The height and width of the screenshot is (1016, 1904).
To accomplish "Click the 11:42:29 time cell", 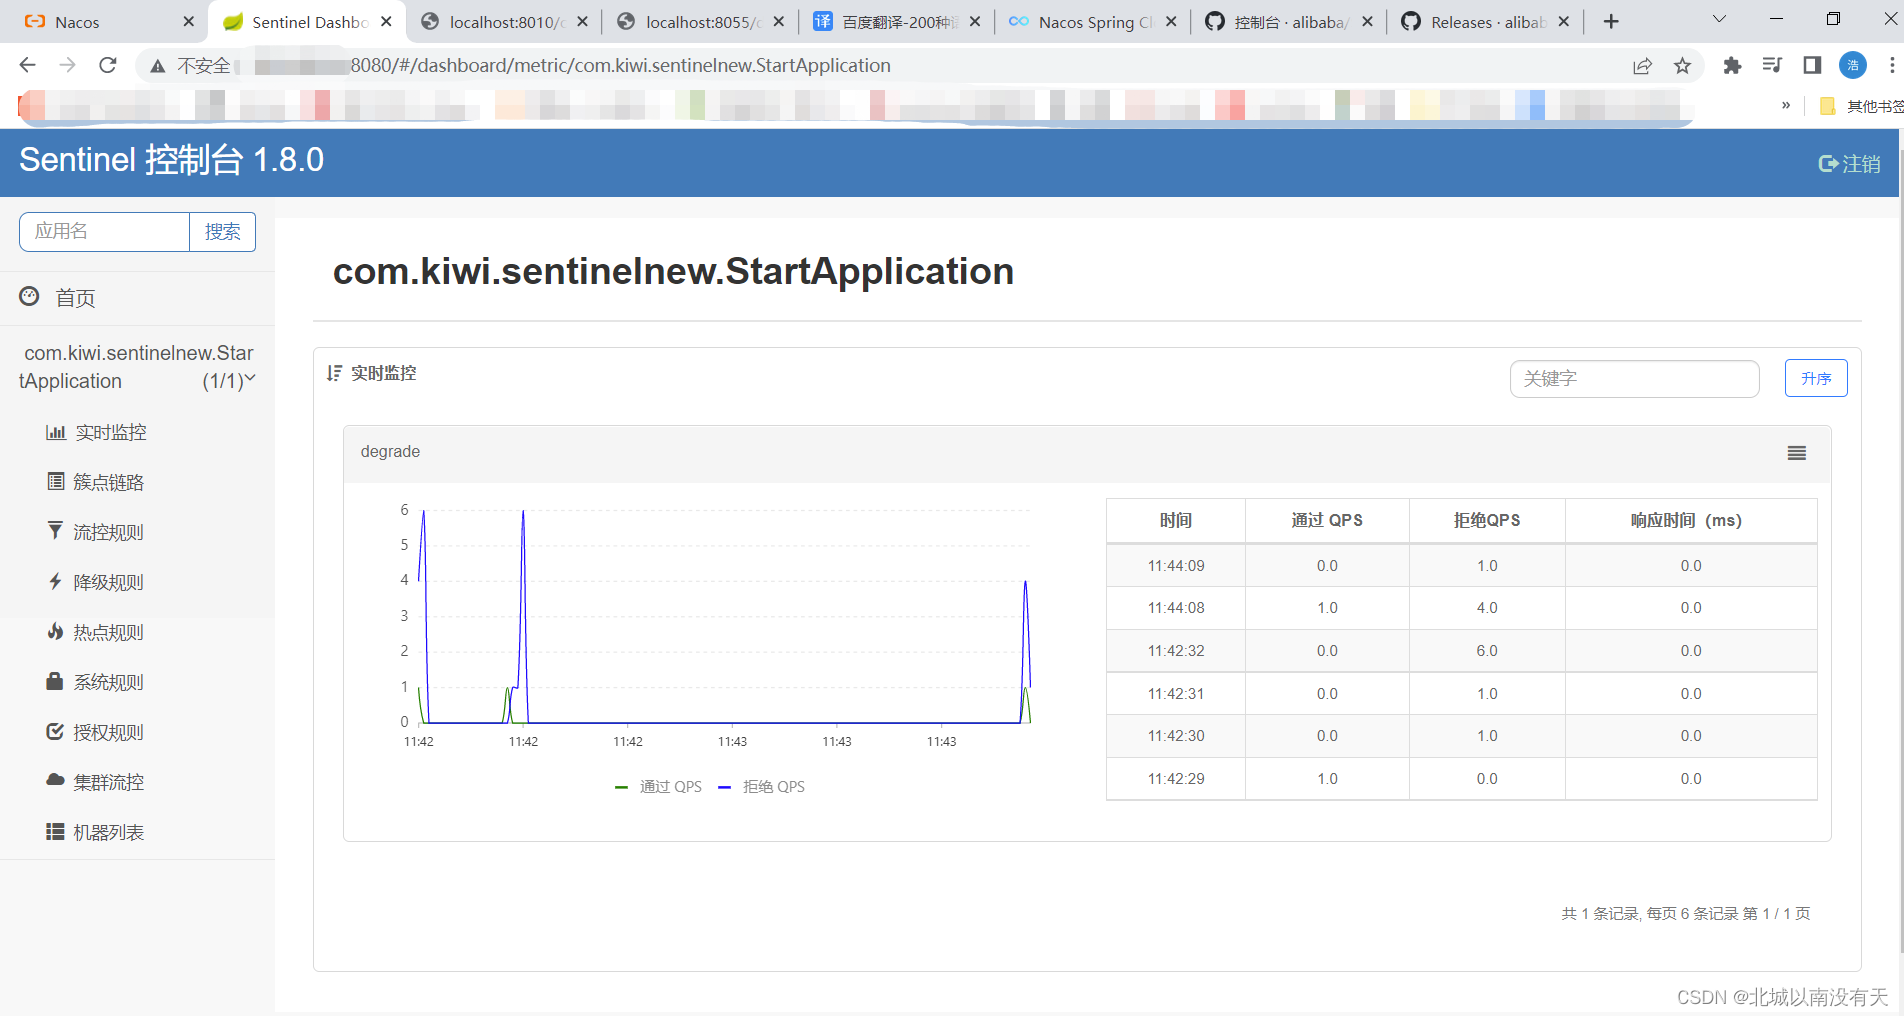I will (x=1176, y=779).
